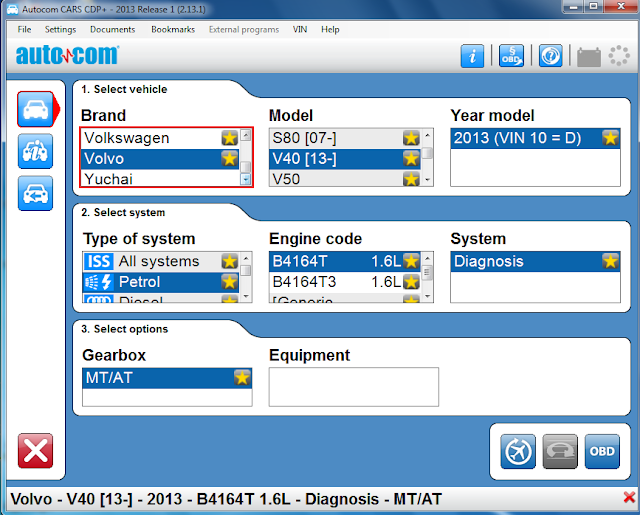Click the battery status icon
This screenshot has width=640, height=515.
coord(589,57)
